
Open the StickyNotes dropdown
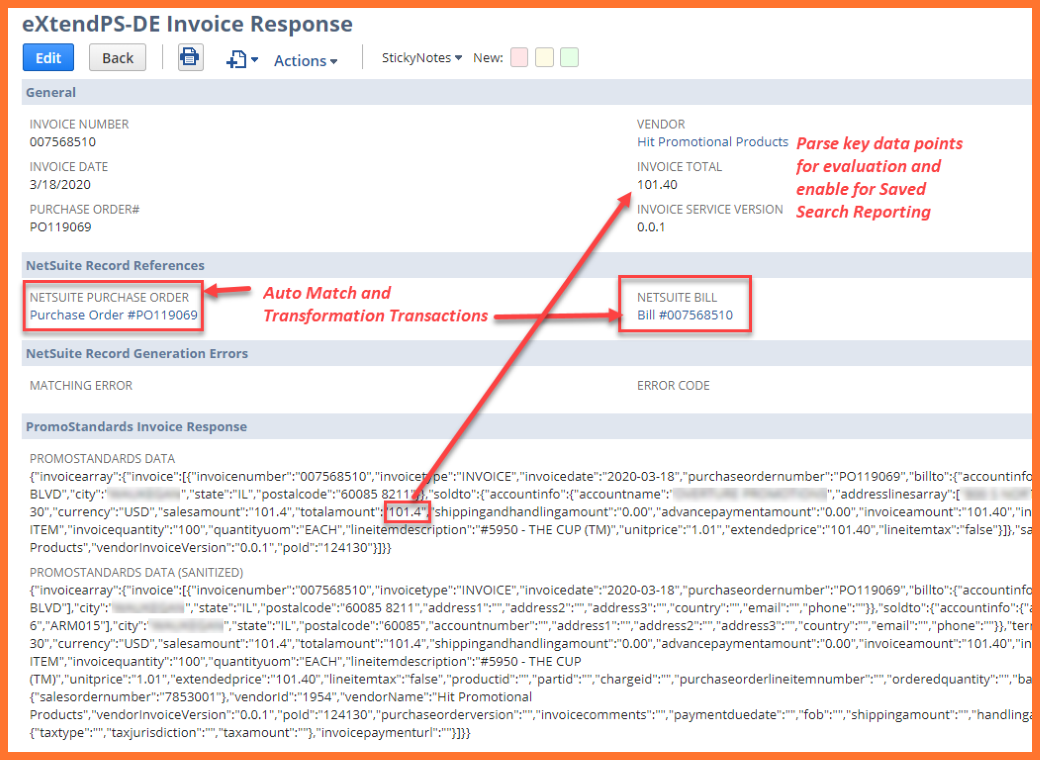(422, 58)
